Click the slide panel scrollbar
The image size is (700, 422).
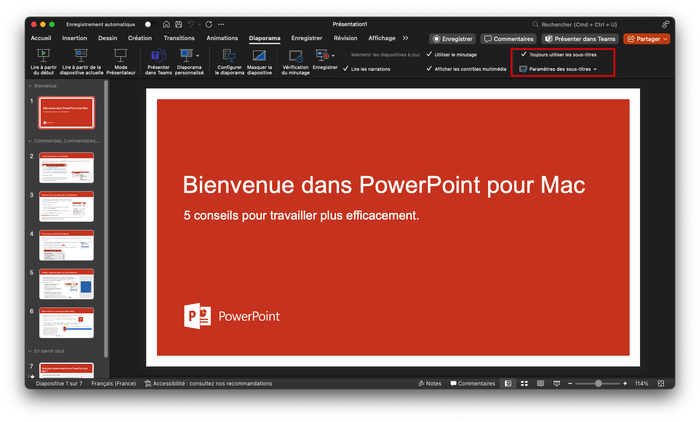pos(106,219)
